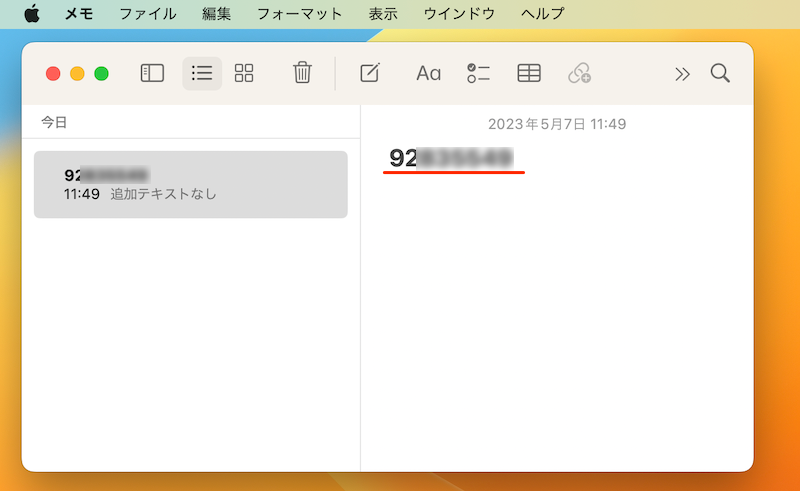This screenshot has width=800, height=491.
Task: Open the Apple menu
Action: pos(32,14)
